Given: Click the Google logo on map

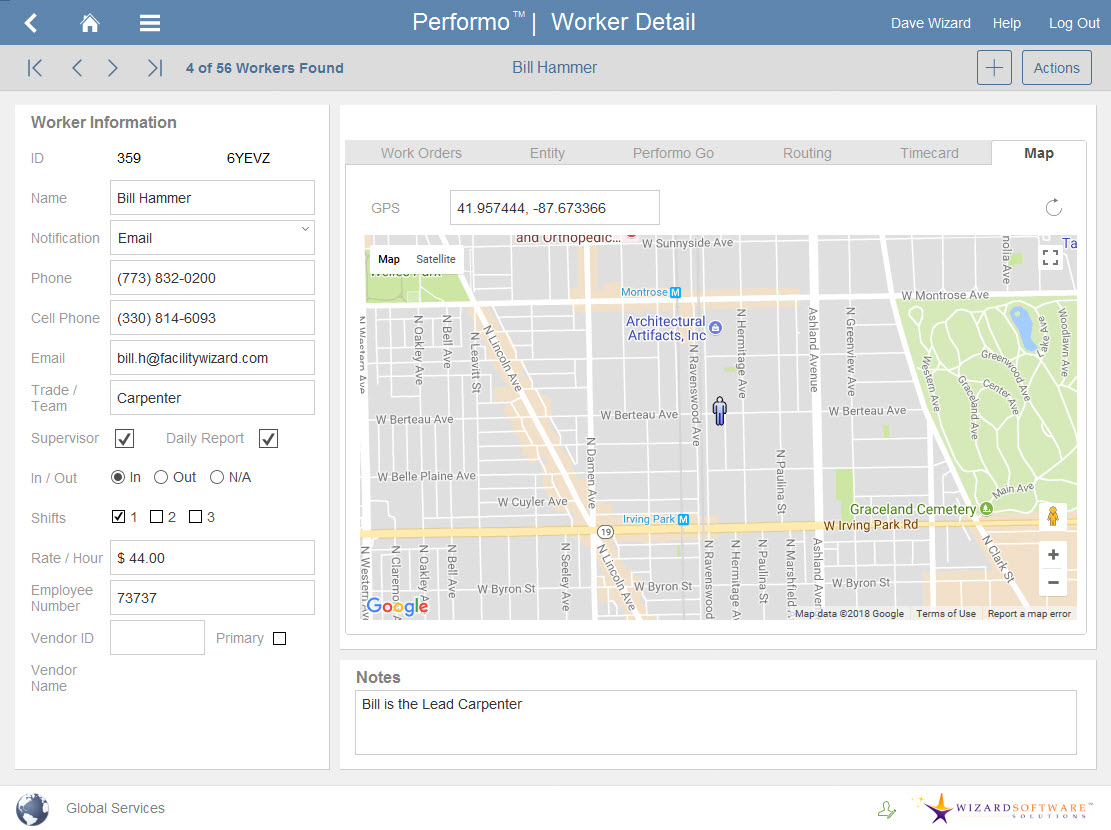Looking at the screenshot, I should [x=397, y=606].
